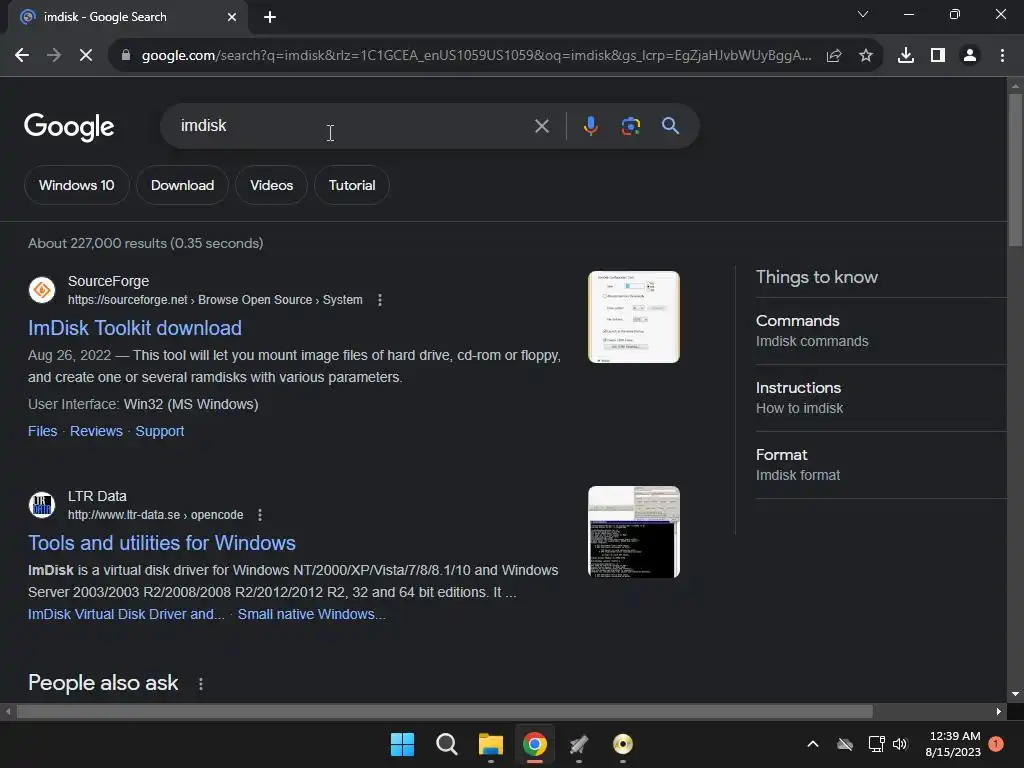Image resolution: width=1024 pixels, height=768 pixels.
Task: Open the Chrome three-dot menu
Action: click(1002, 56)
